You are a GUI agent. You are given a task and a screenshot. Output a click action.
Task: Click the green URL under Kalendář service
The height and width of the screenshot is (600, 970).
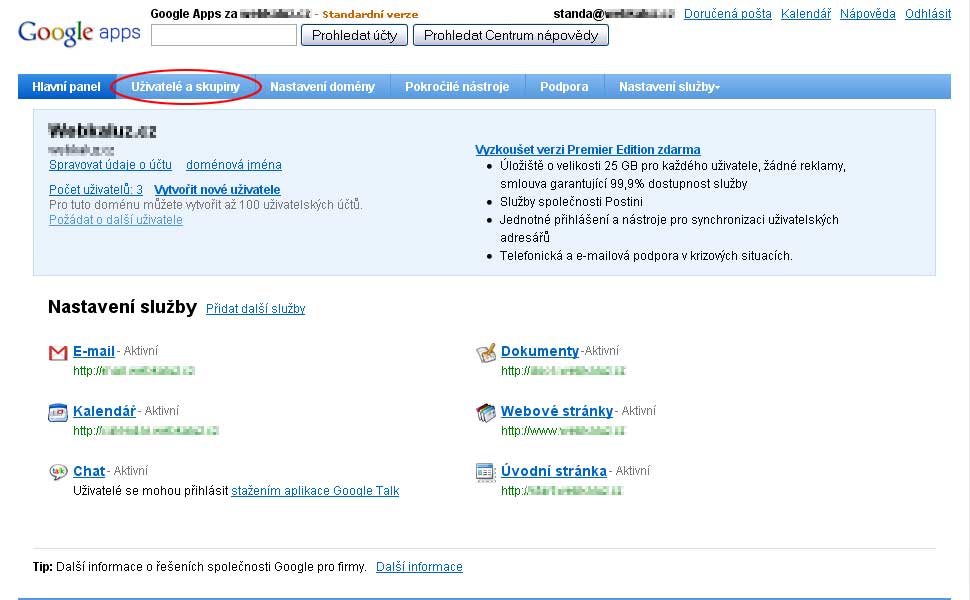[146, 431]
